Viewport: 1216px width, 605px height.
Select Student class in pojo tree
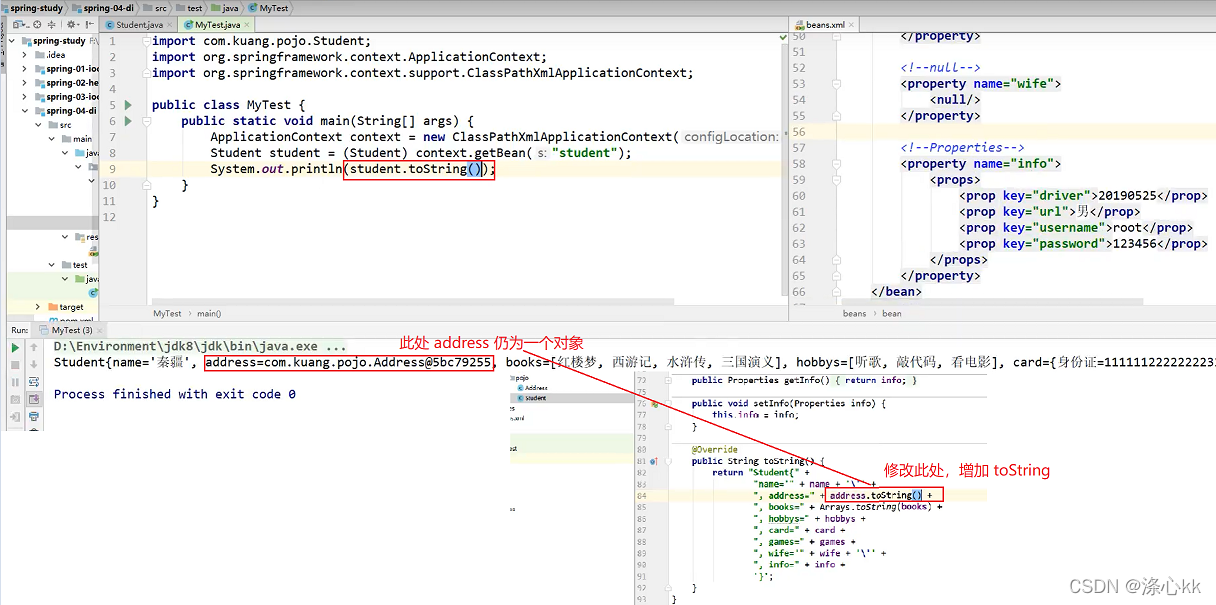(531, 398)
